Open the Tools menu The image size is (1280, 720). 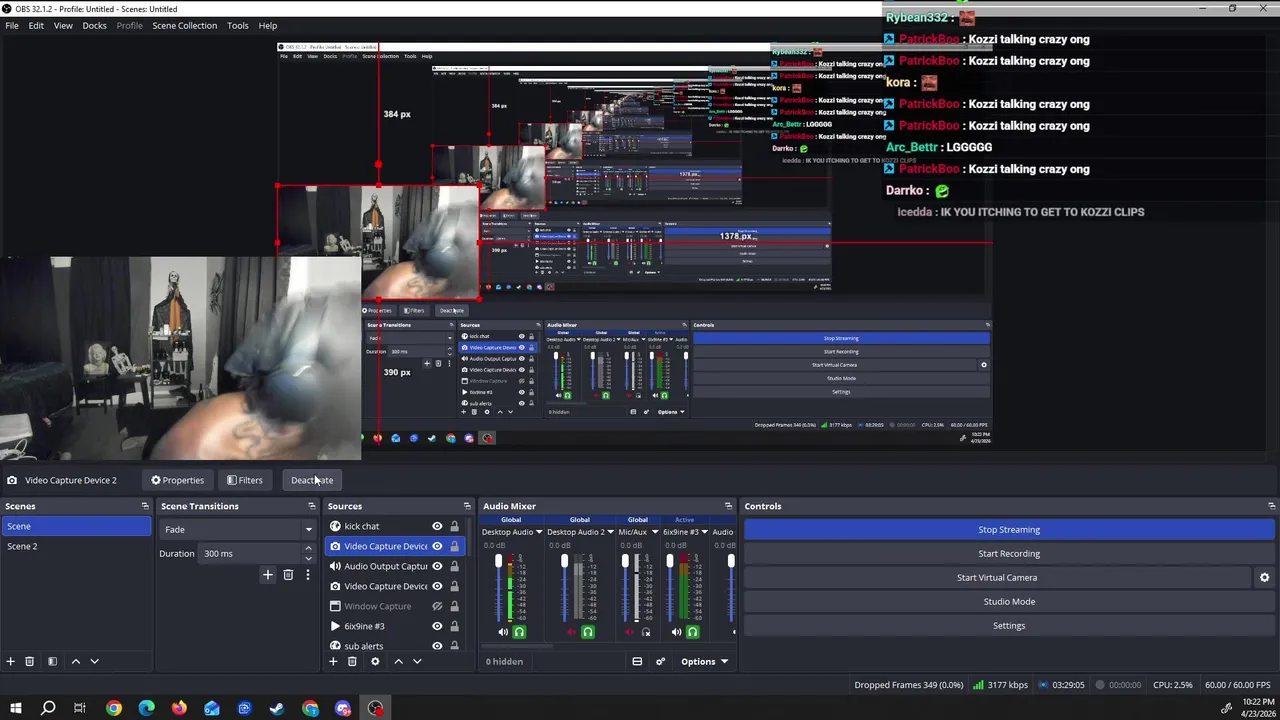click(237, 25)
